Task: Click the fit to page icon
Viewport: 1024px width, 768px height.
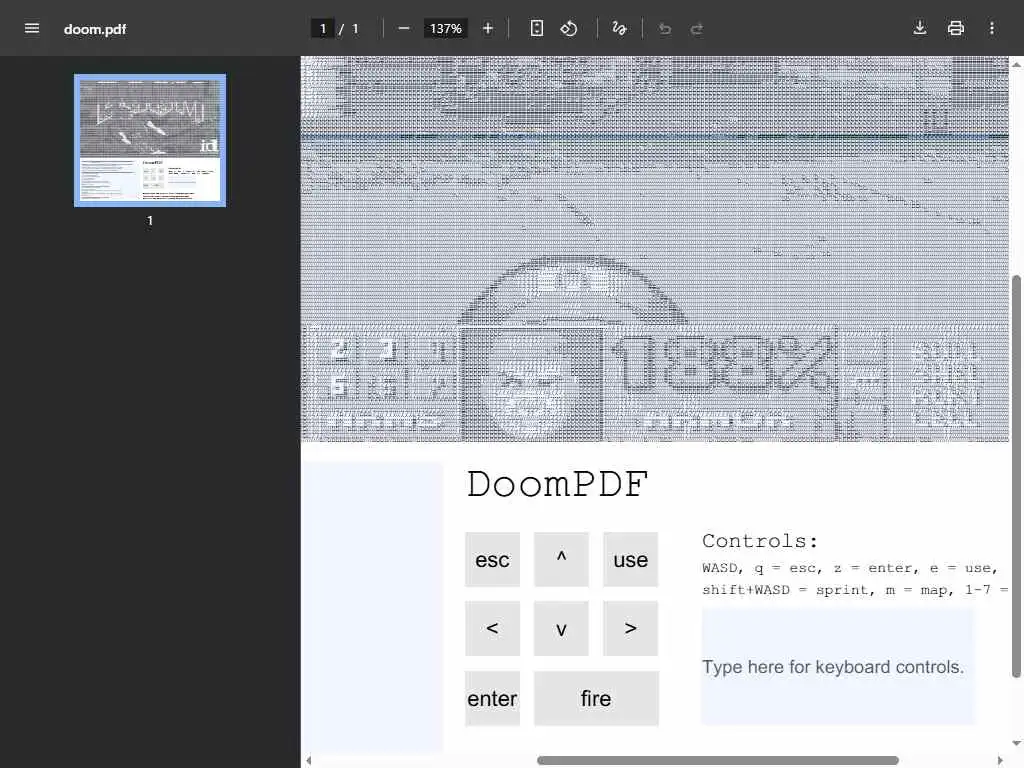Action: coord(536,28)
